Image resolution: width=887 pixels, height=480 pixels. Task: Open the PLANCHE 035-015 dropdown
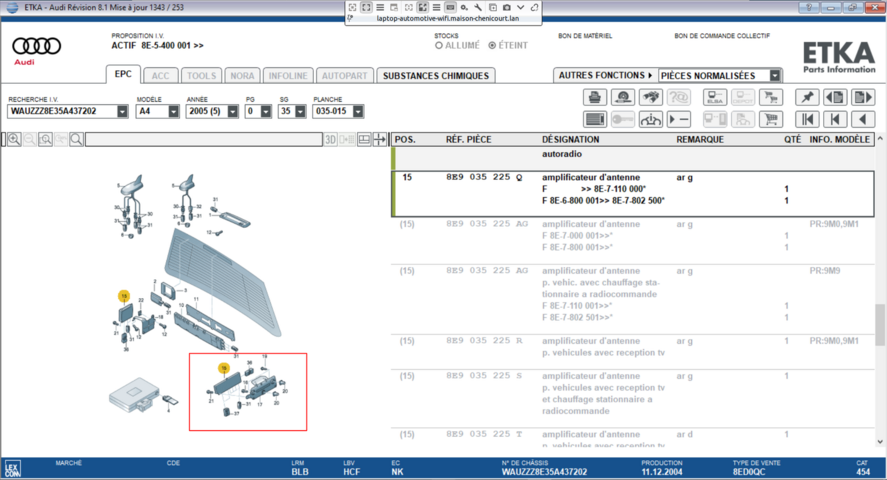[x=358, y=111]
